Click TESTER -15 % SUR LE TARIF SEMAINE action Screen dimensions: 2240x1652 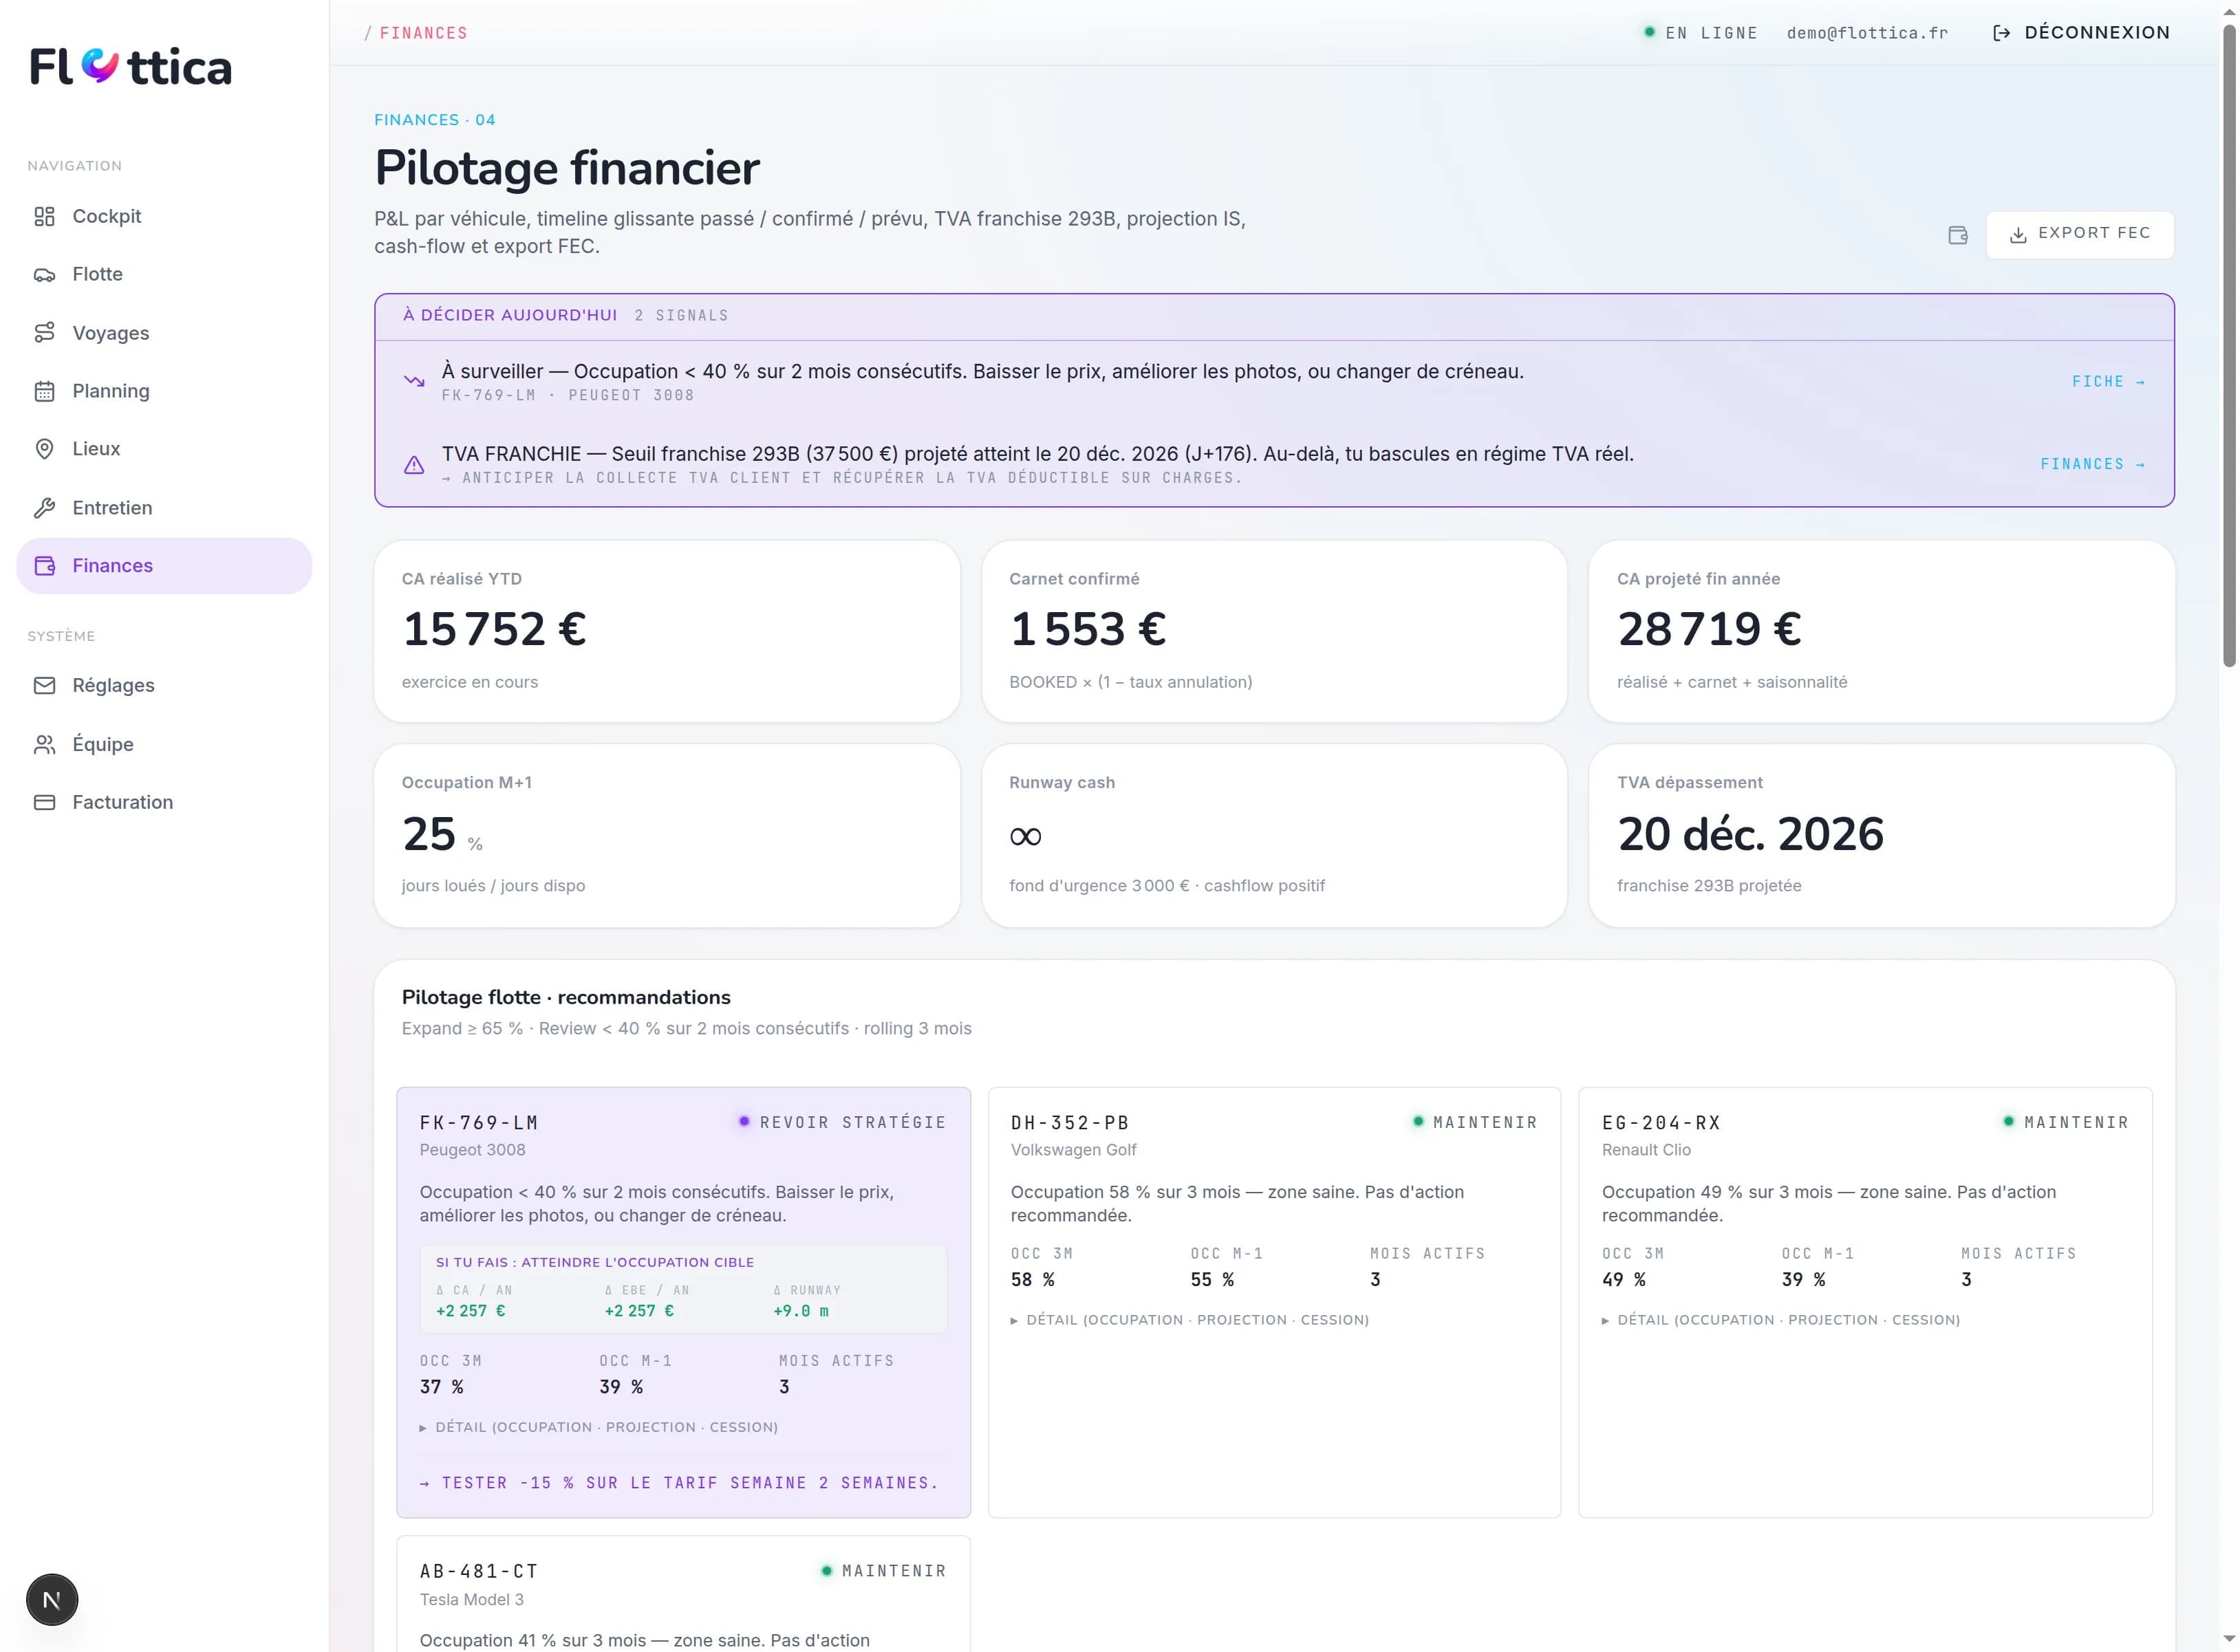pos(680,1483)
